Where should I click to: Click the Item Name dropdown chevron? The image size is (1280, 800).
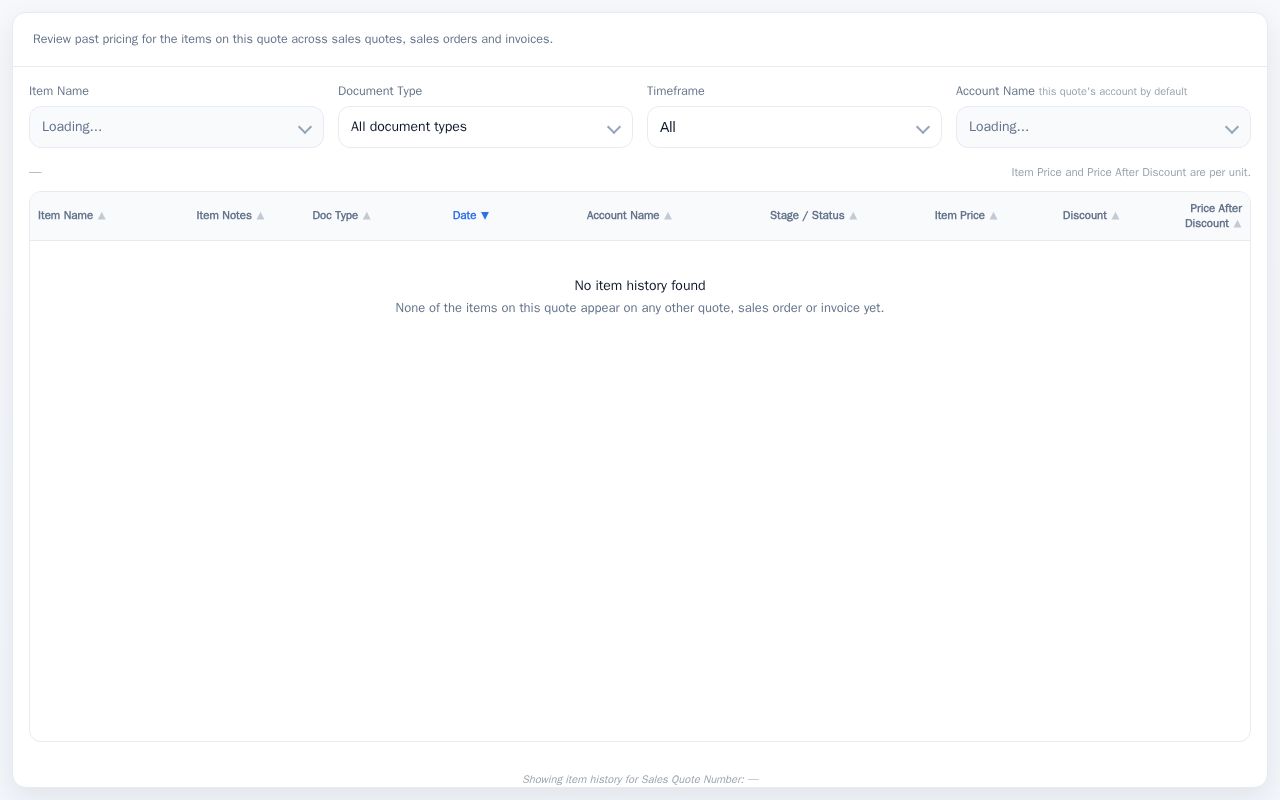point(305,129)
